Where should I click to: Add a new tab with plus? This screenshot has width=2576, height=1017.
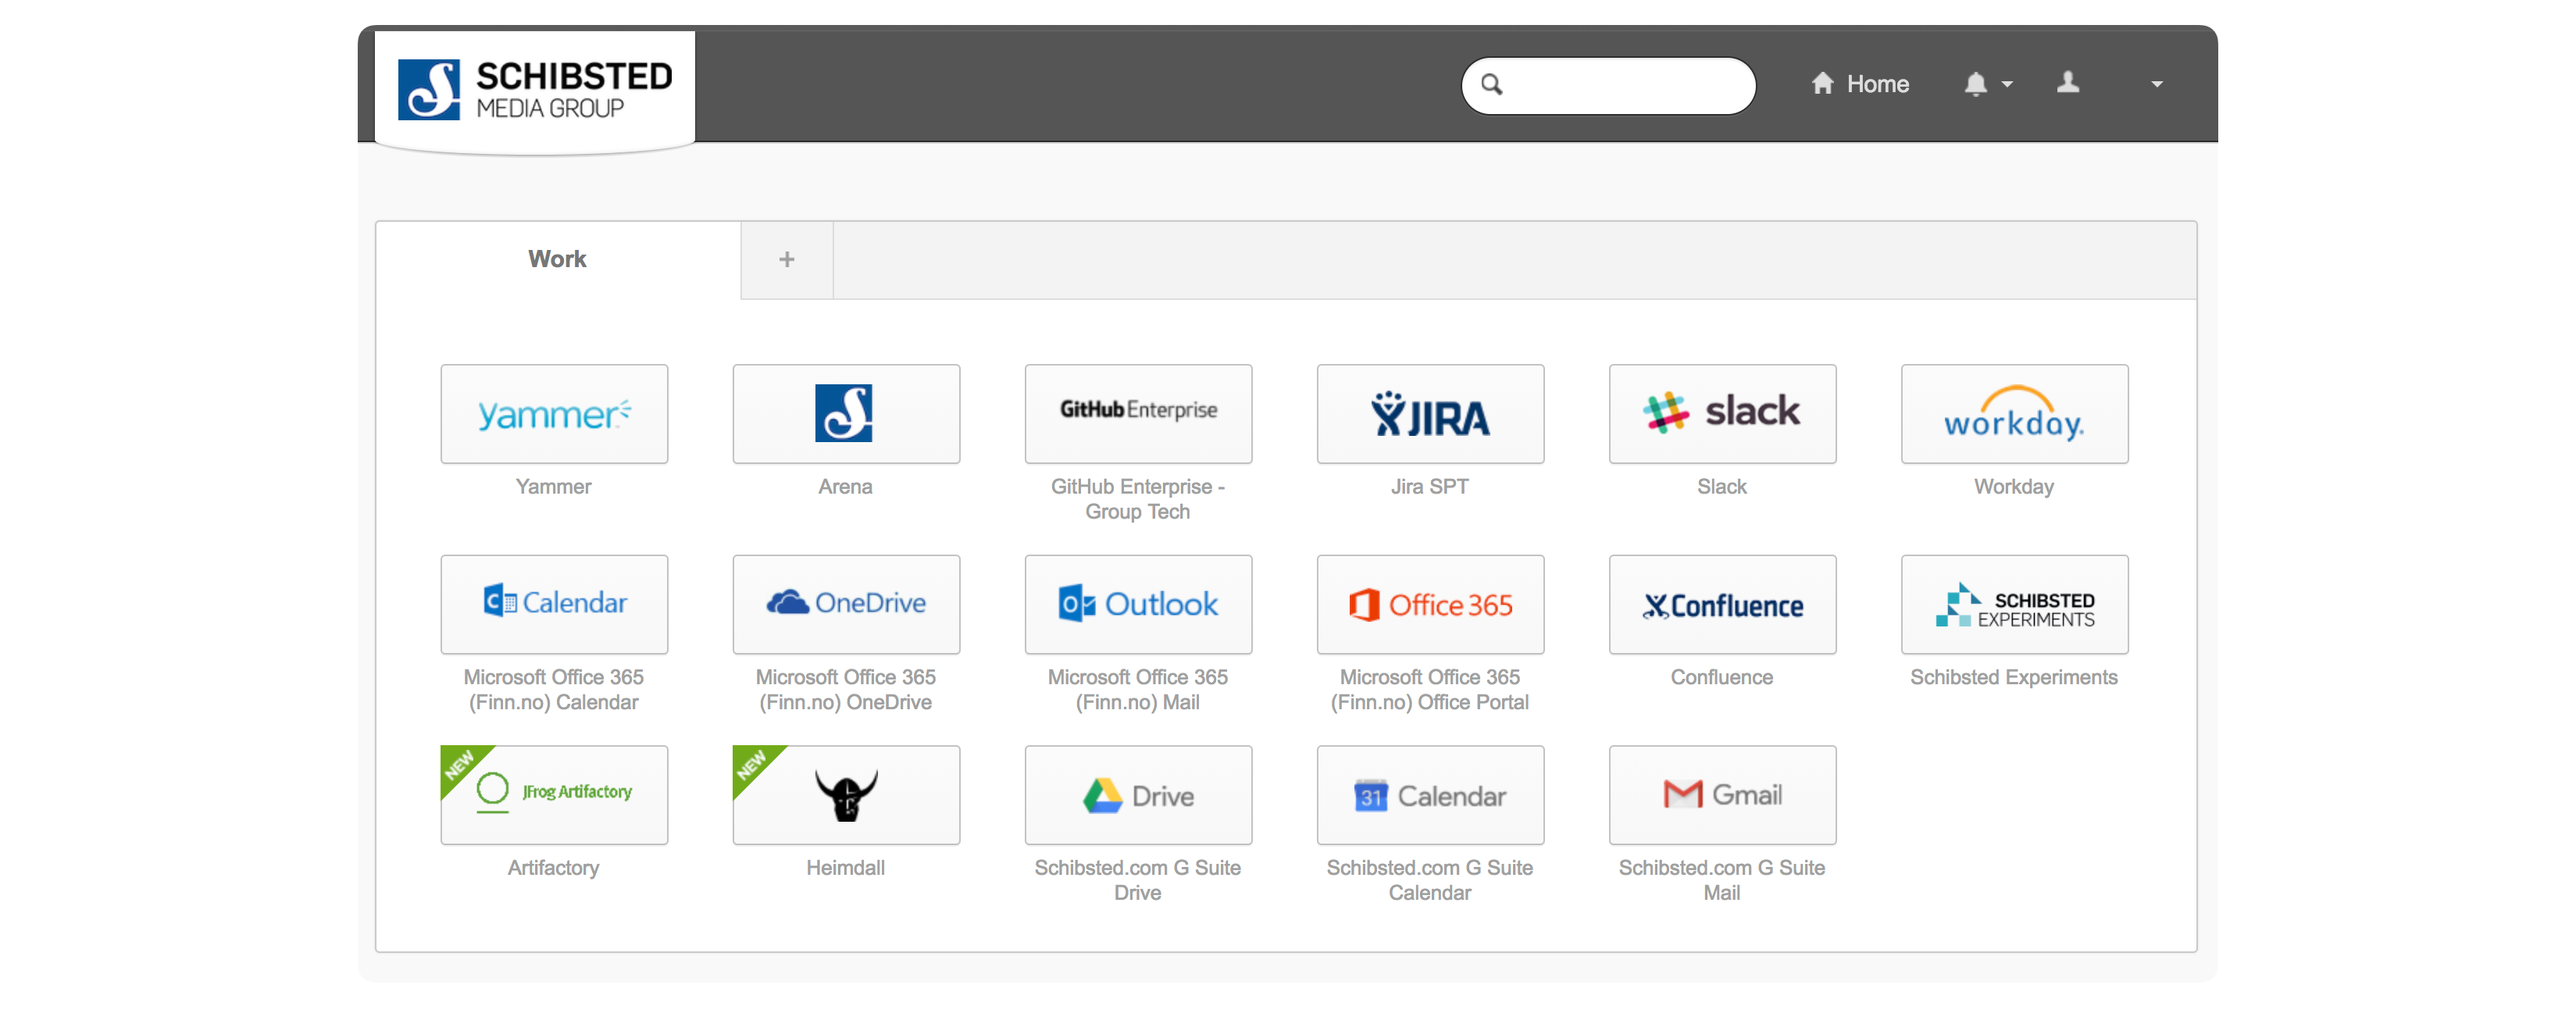tap(787, 260)
